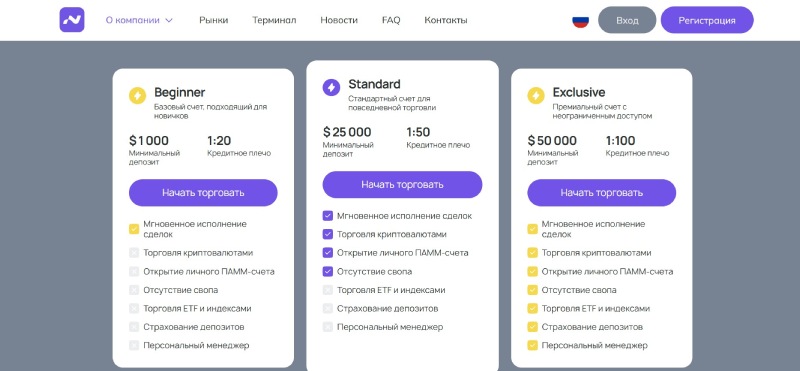Click the Russian flag language icon
Viewport: 800px width, 371px height.
pyautogui.click(x=581, y=20)
